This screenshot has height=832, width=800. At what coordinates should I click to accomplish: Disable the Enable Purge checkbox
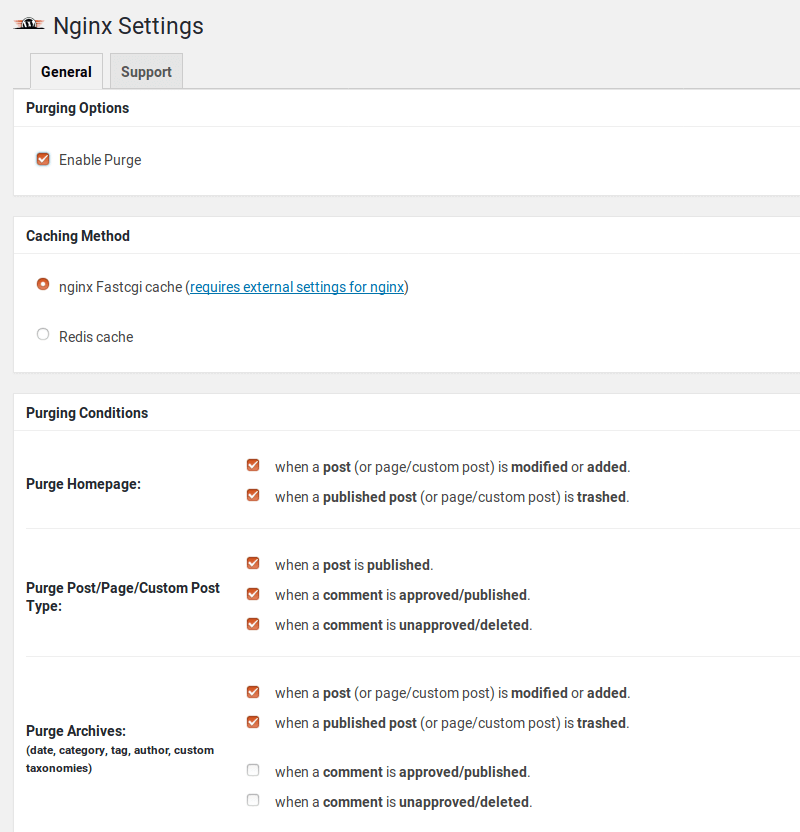[x=43, y=159]
